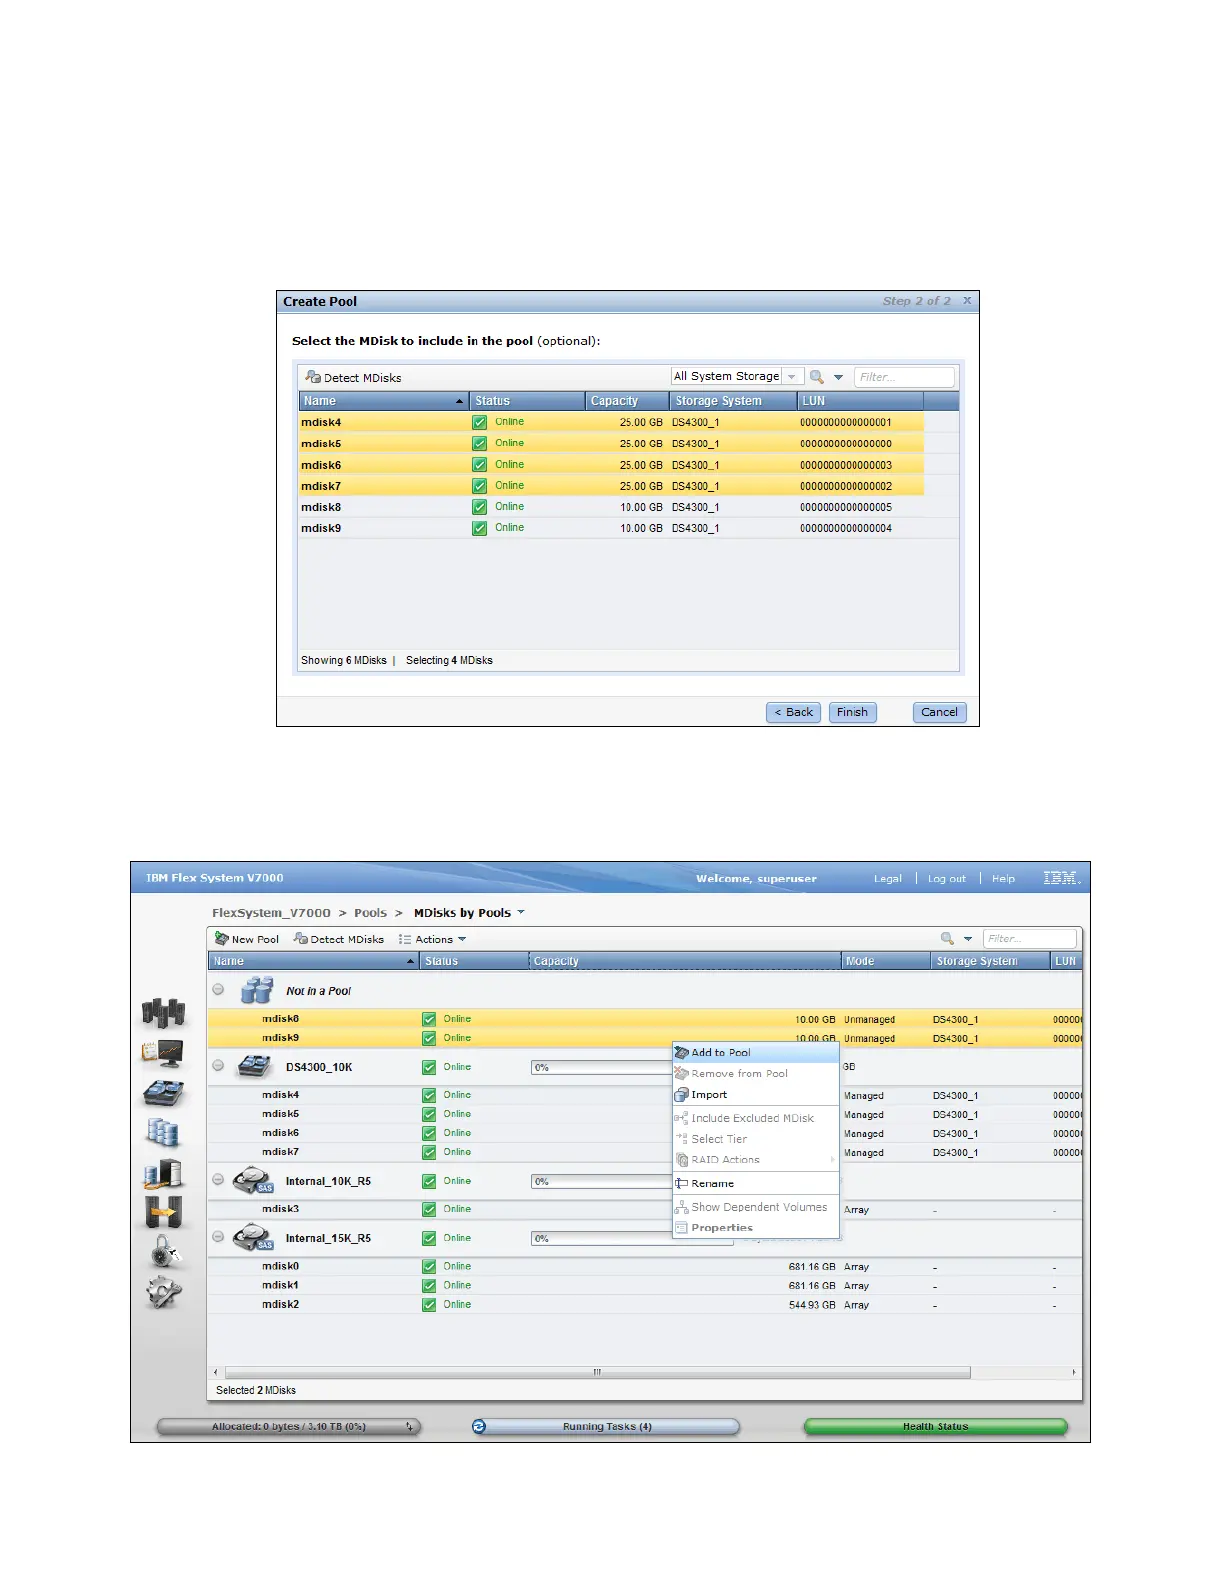Open the Monitoring icon showing a monitor in the left sidebar

pyautogui.click(x=164, y=1054)
